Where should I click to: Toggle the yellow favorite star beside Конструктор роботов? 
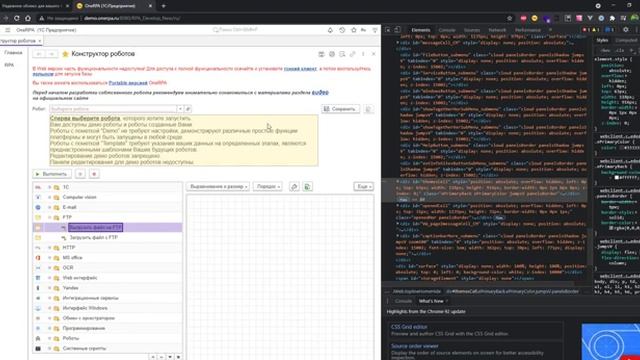pos(65,54)
